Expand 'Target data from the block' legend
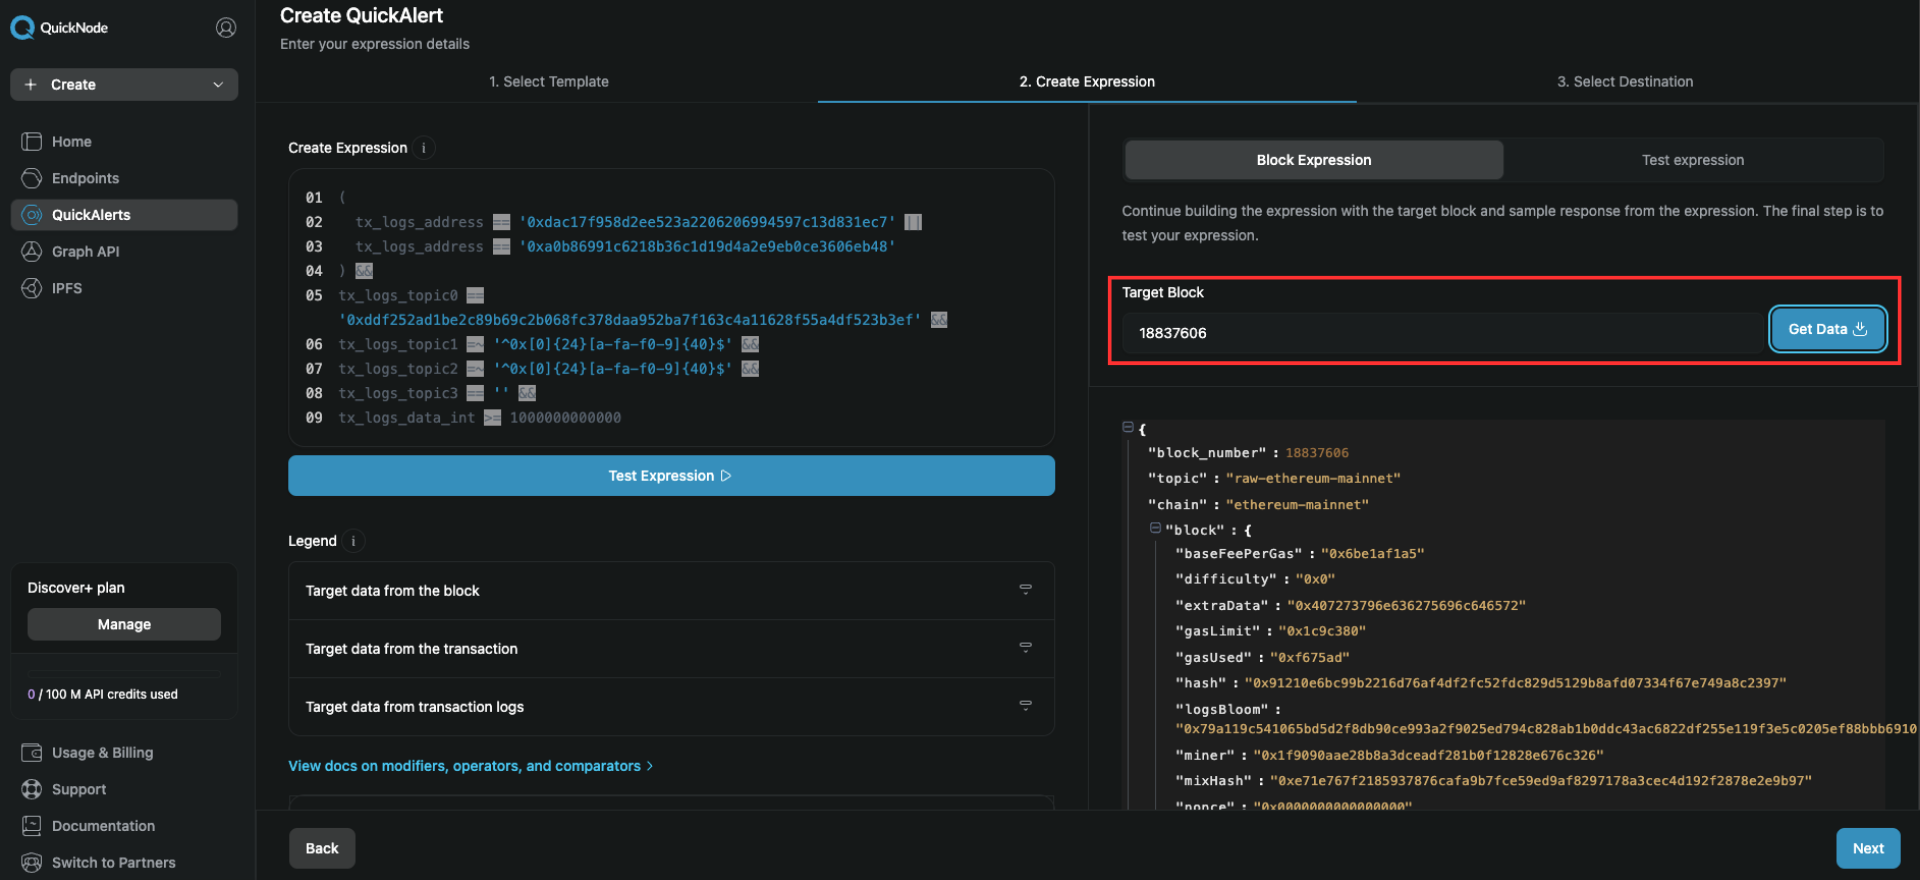The width and height of the screenshot is (1920, 880). coord(671,591)
